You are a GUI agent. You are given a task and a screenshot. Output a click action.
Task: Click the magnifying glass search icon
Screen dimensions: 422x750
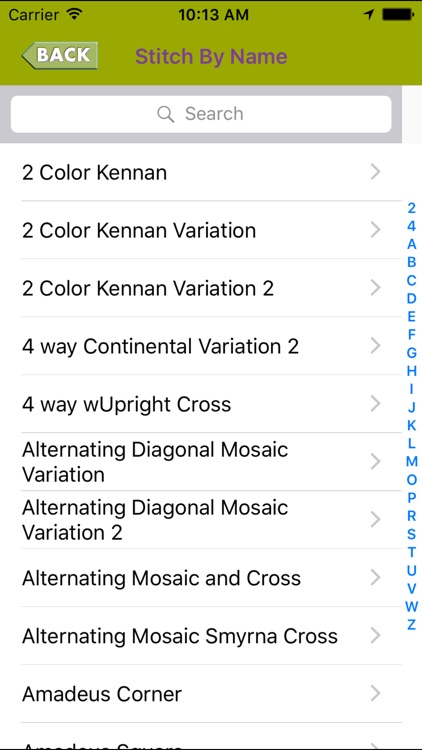click(166, 114)
